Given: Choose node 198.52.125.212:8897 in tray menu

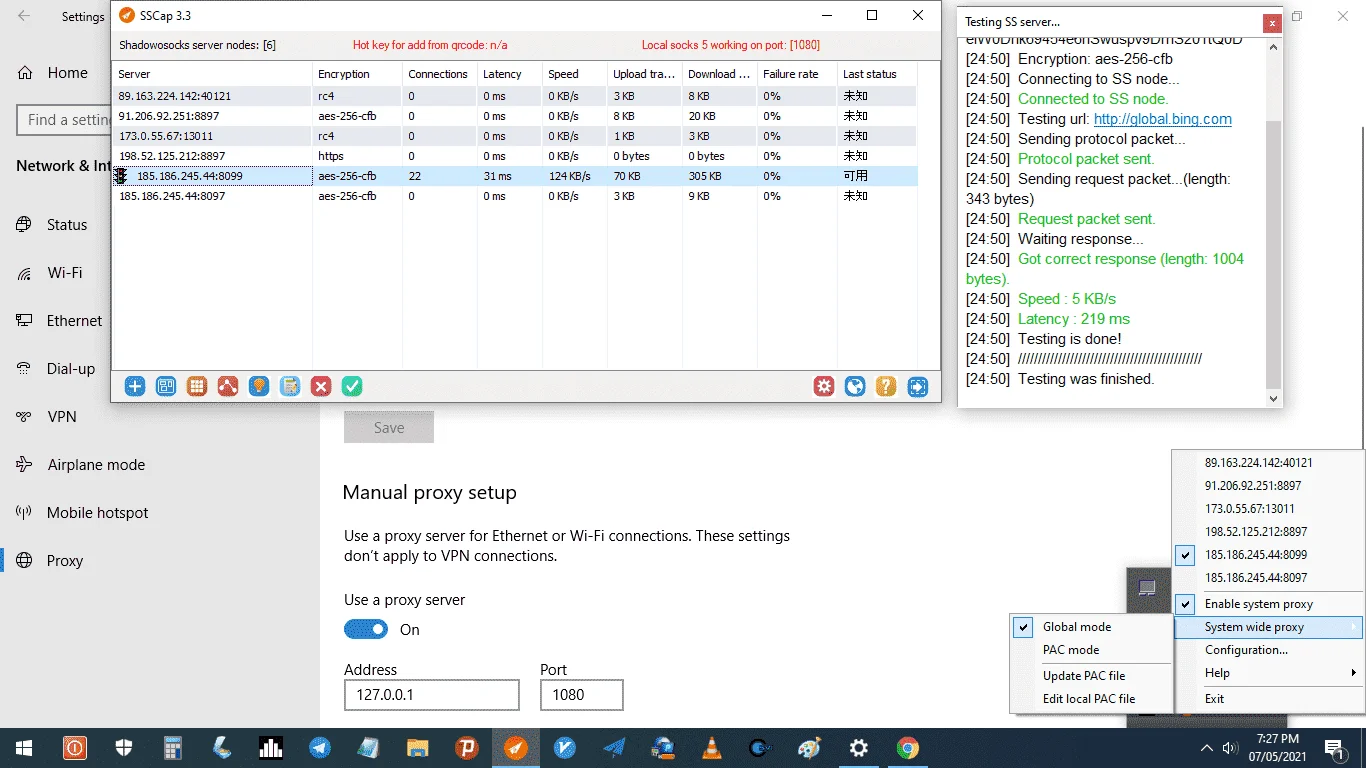Looking at the screenshot, I should click(x=1268, y=532).
